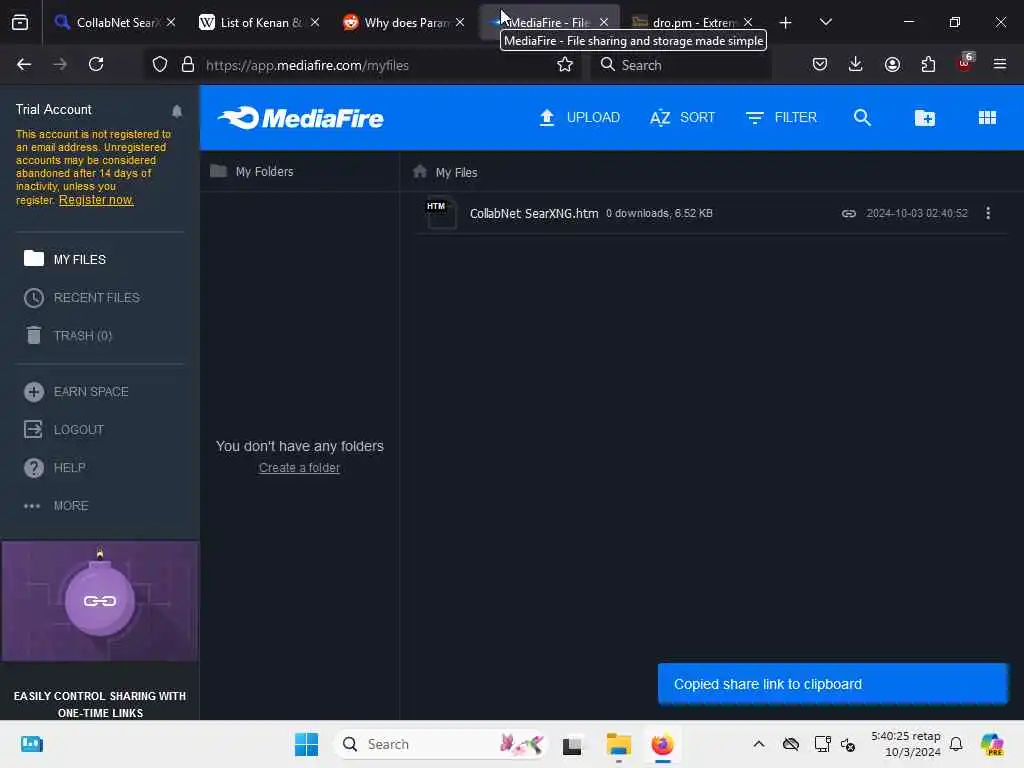1024x768 pixels.
Task: Expand the list all tabs chevron
Action: pyautogui.click(x=825, y=22)
